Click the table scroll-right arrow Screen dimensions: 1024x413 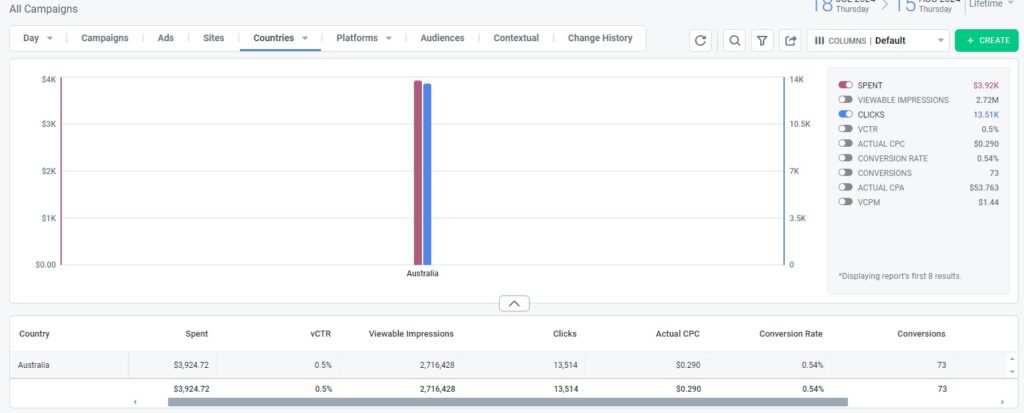pyautogui.click(x=1002, y=402)
